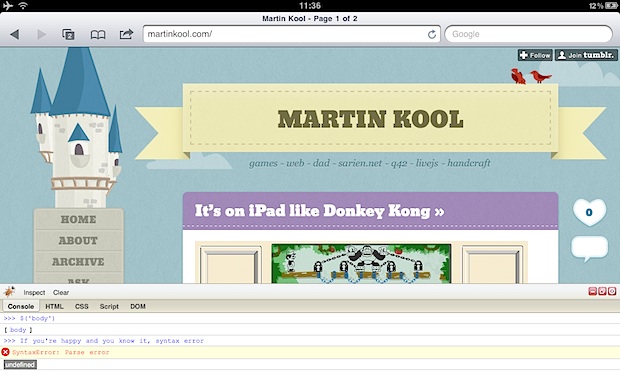Focus the martinkool.com address field
The width and height of the screenshot is (620, 376).
point(291,34)
